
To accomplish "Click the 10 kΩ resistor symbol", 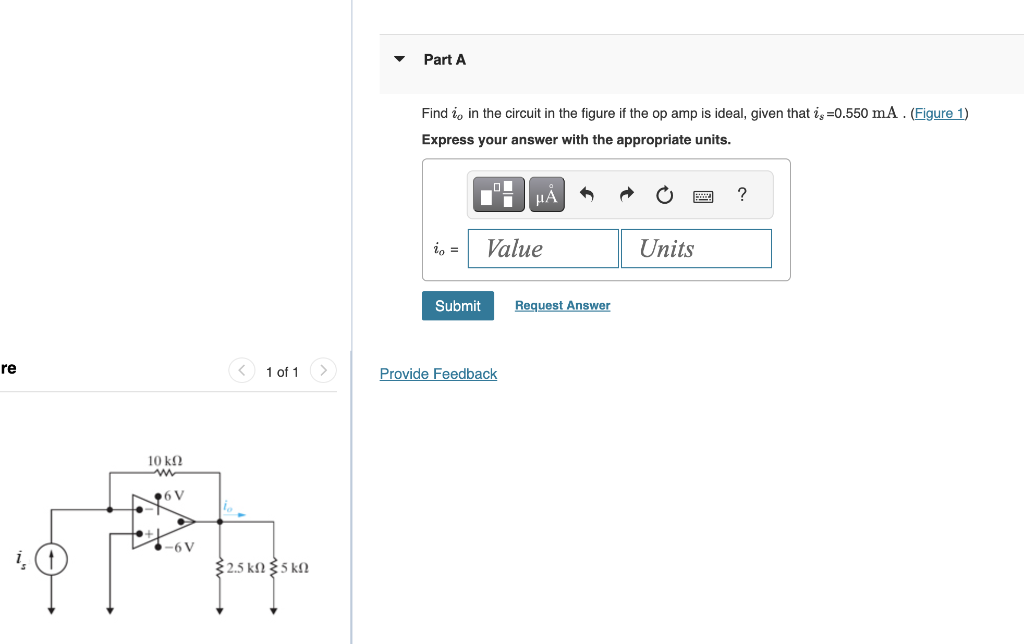I will 162,472.
